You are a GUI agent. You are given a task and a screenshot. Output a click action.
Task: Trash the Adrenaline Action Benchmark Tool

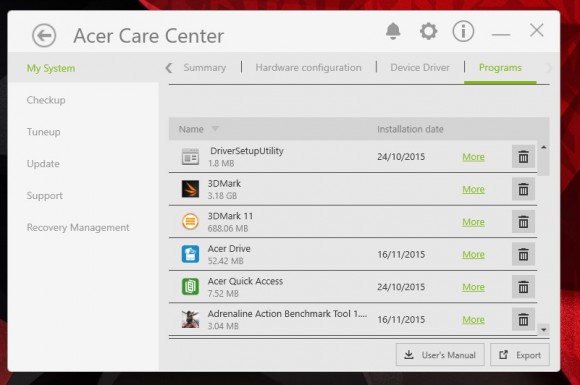523,320
